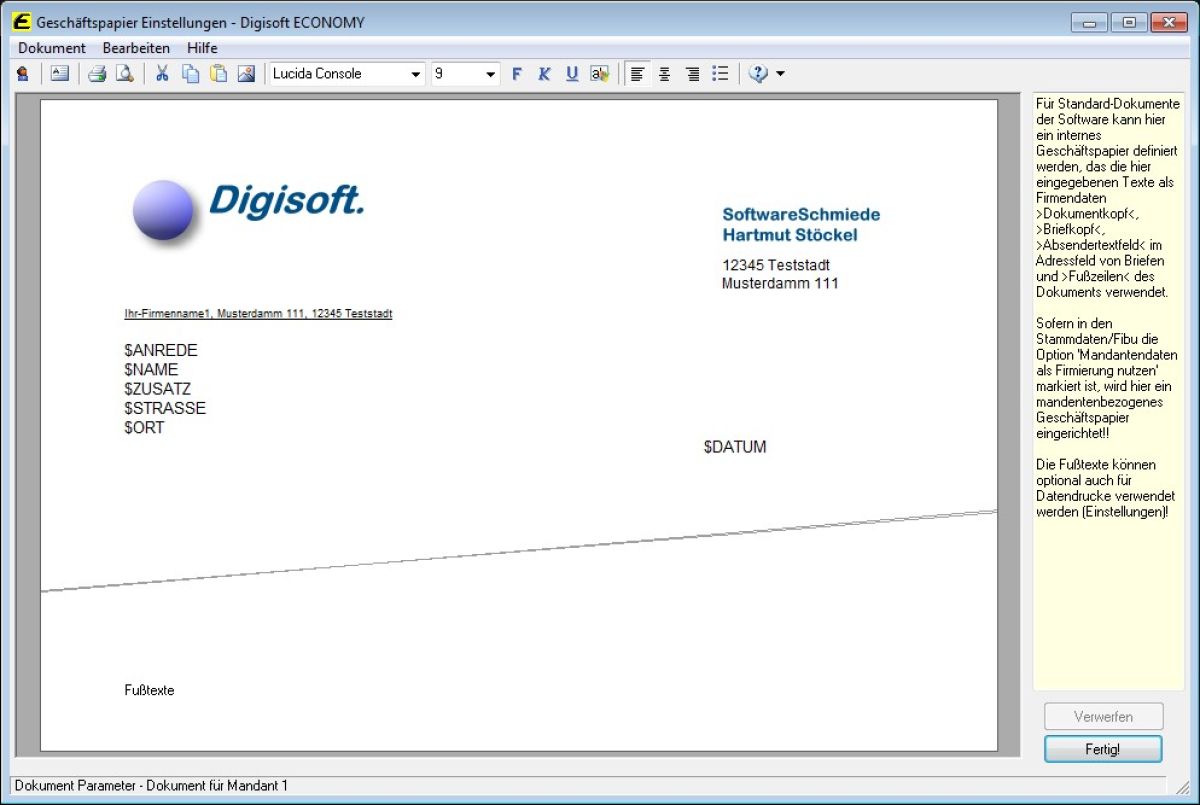Click the Fertig! button
This screenshot has width=1200, height=805.
1103,749
